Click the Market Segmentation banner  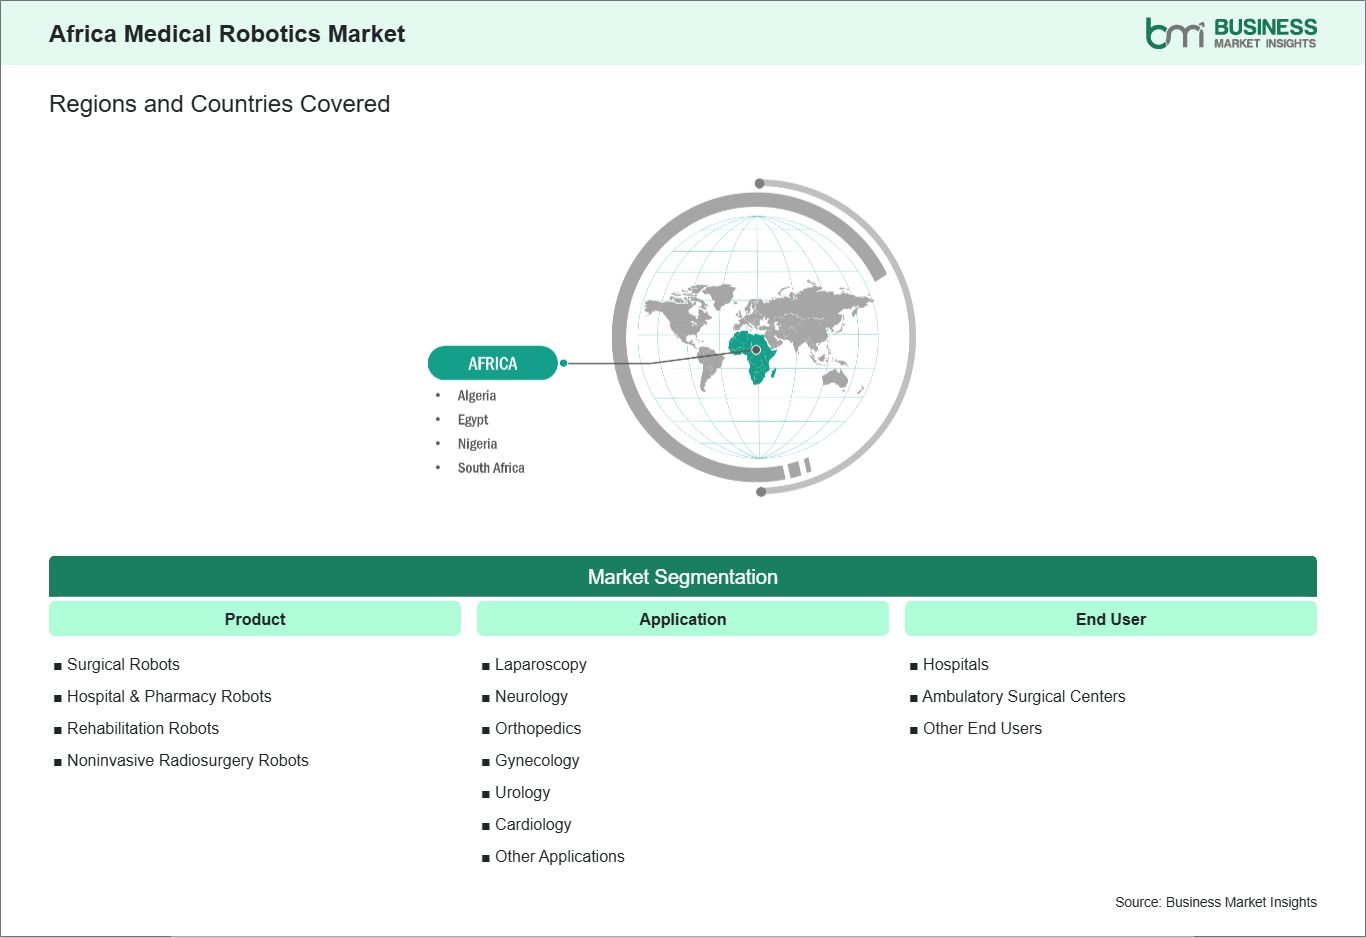pyautogui.click(x=683, y=577)
